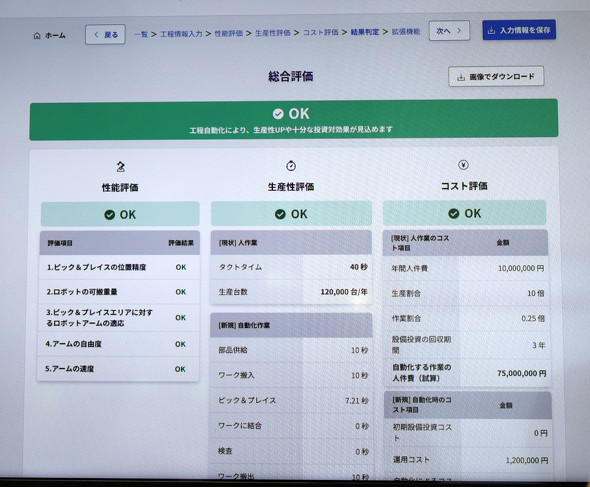Click the home icon beside ホーム
590x487 pixels.
[x=37, y=36]
